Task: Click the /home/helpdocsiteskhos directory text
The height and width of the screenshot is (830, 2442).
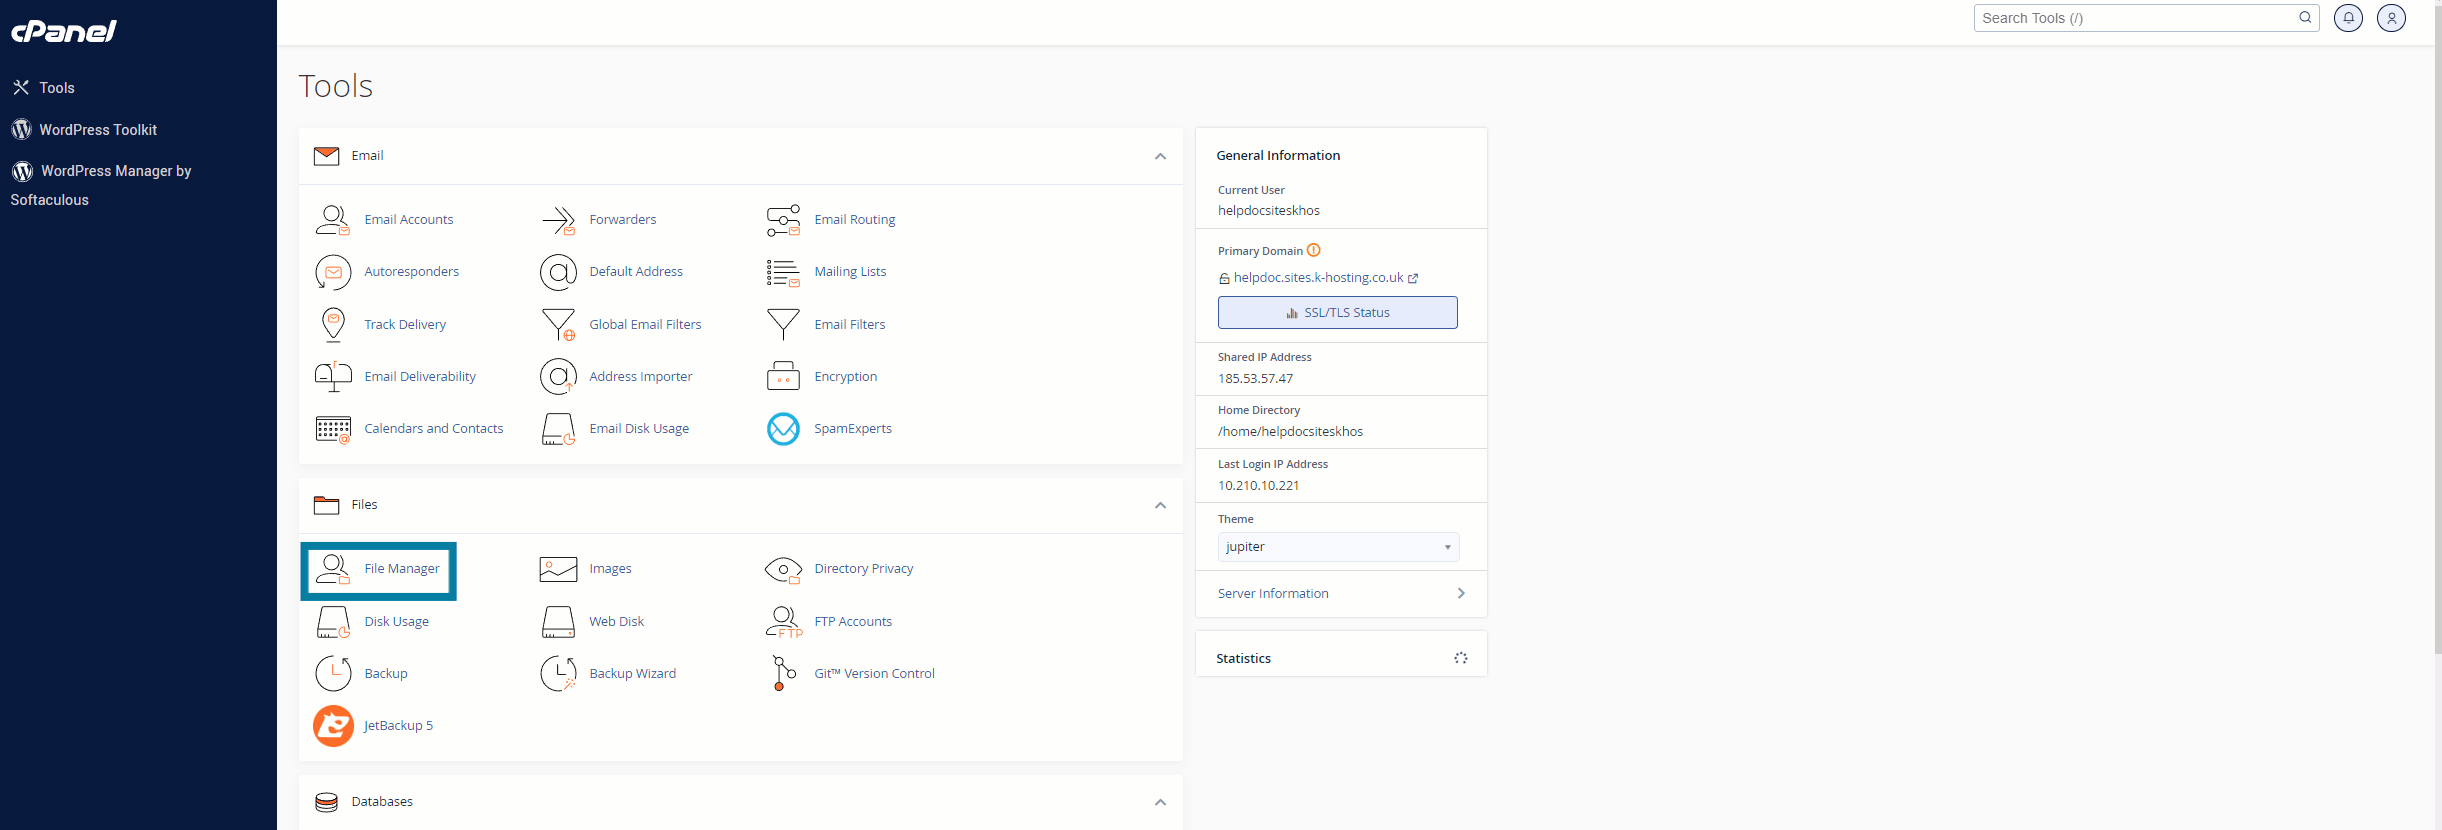Action: 1290,431
